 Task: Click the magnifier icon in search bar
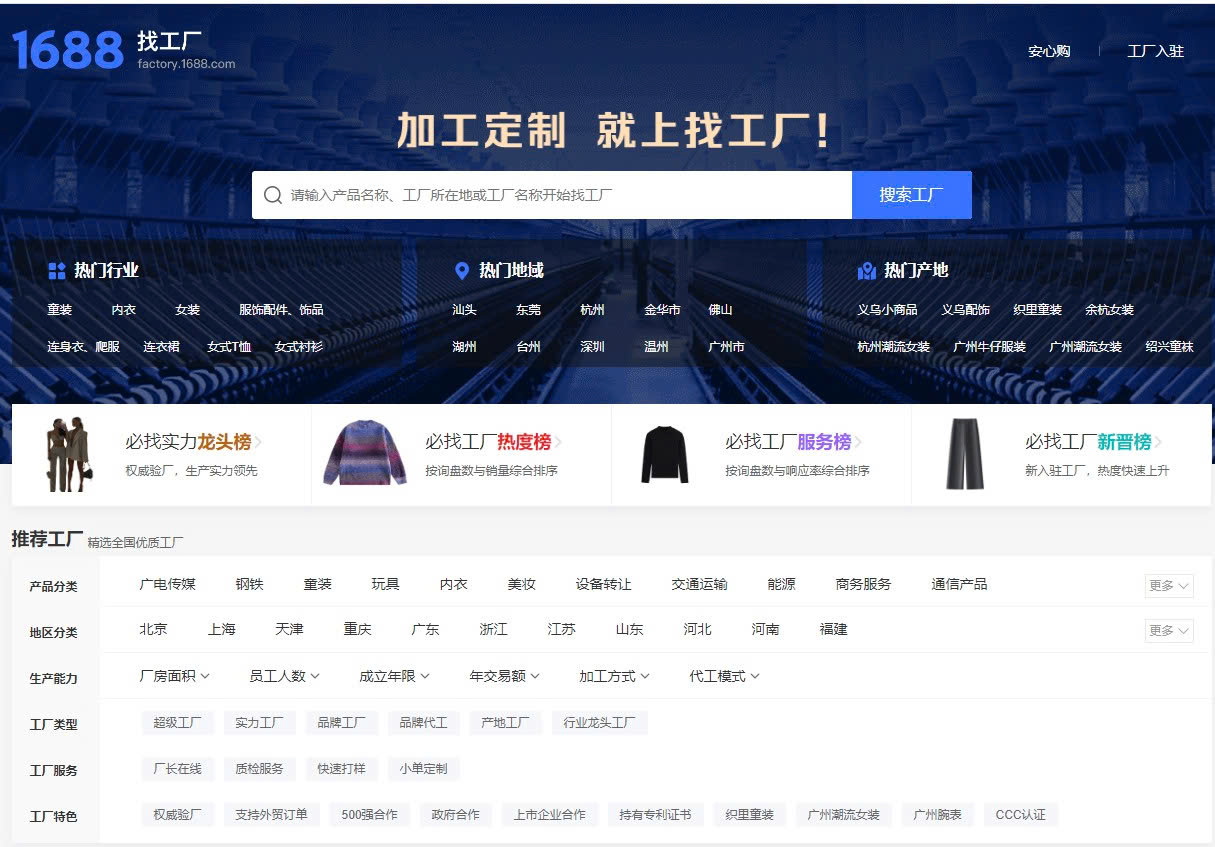coord(273,194)
